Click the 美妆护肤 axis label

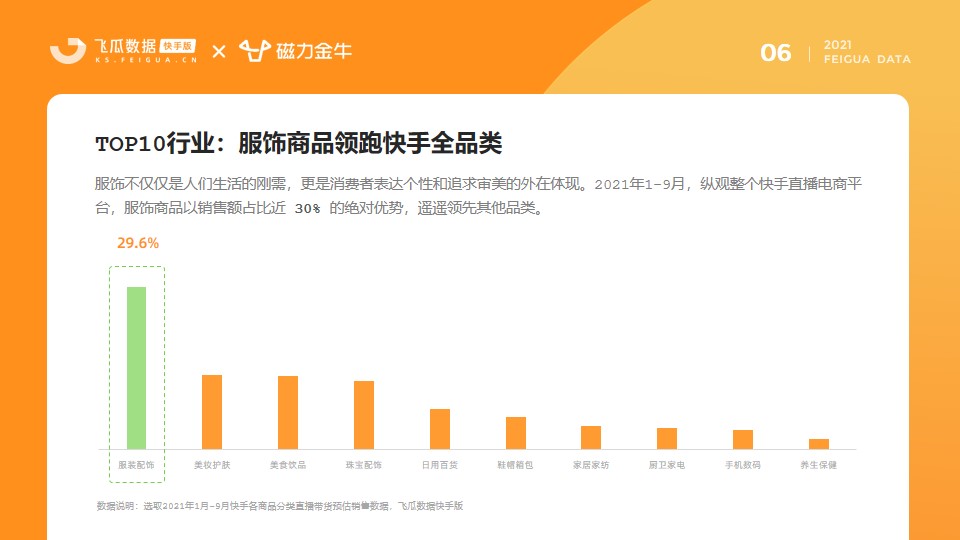coord(212,465)
